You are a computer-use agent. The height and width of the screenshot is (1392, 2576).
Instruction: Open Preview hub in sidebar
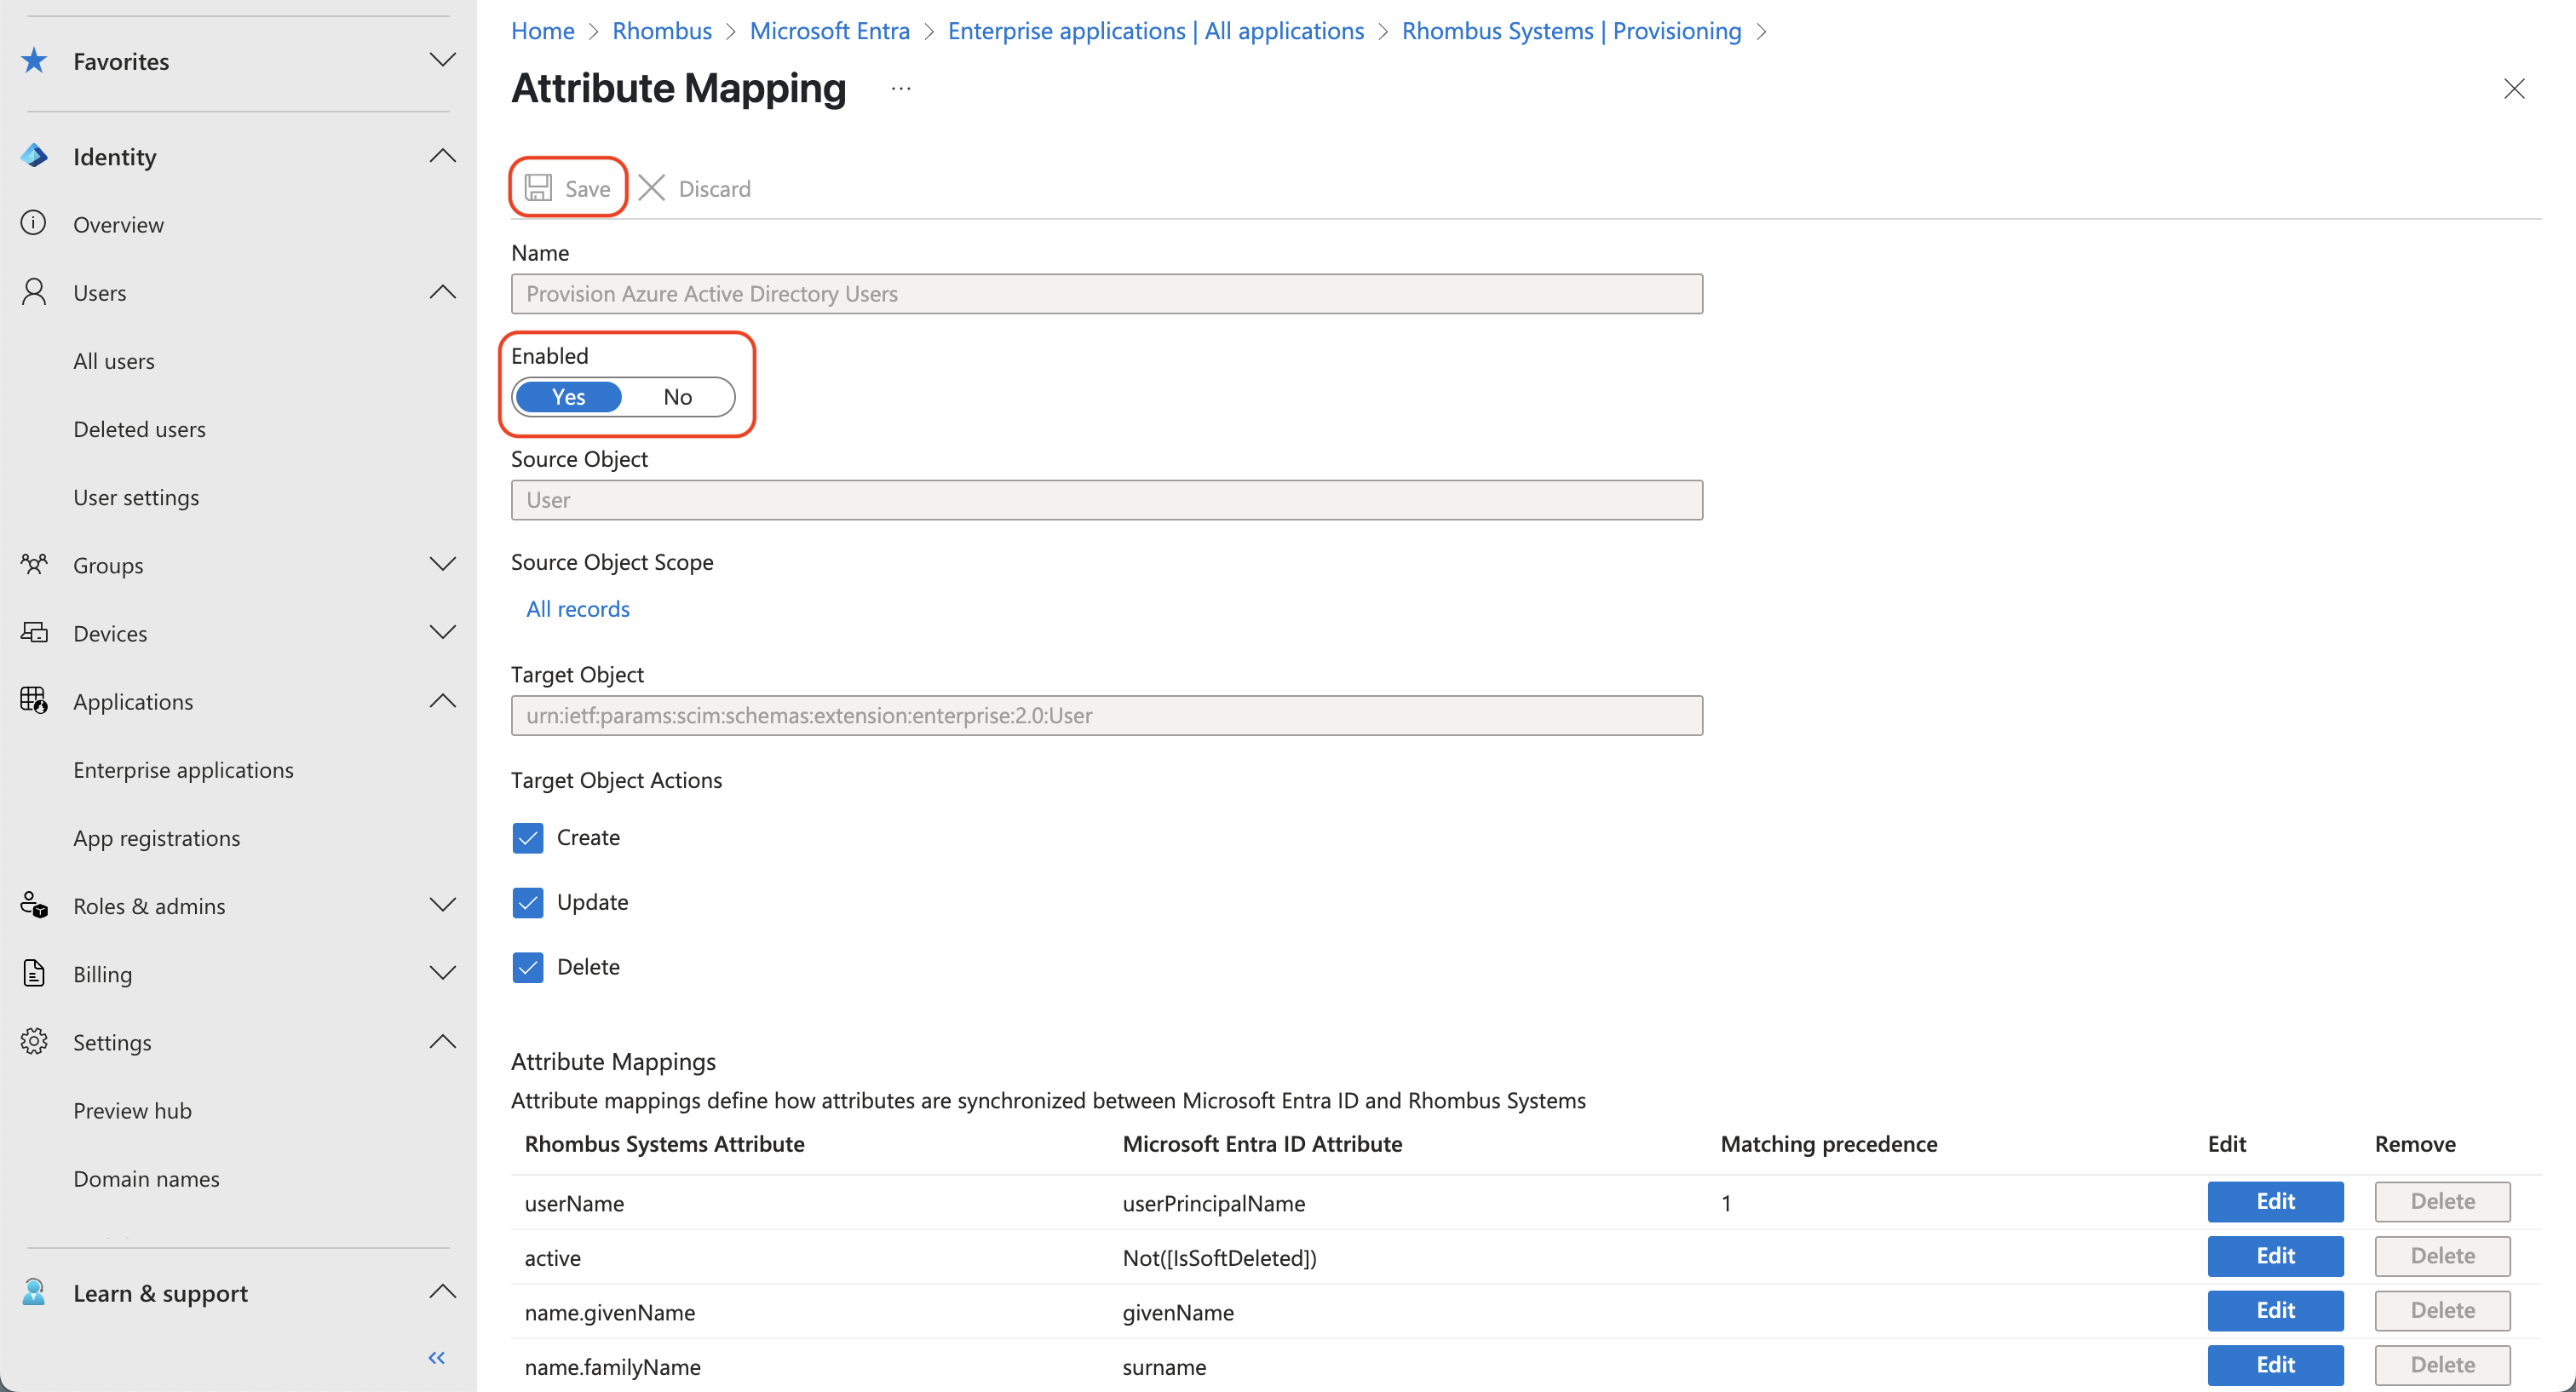point(132,1110)
